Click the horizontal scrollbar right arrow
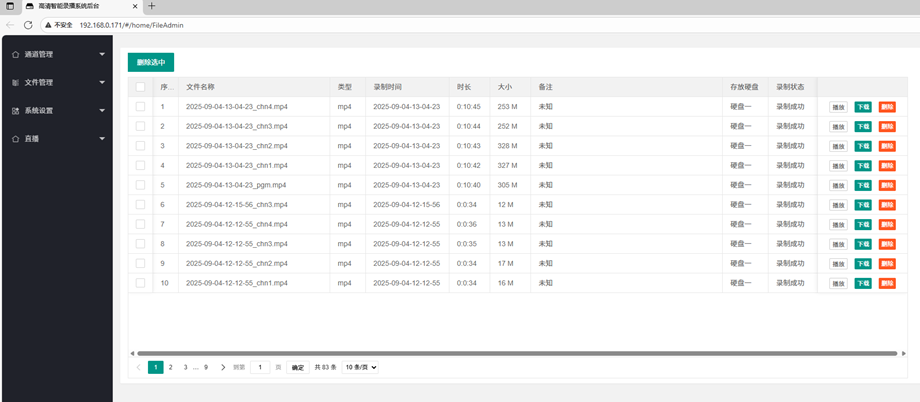 click(x=904, y=353)
